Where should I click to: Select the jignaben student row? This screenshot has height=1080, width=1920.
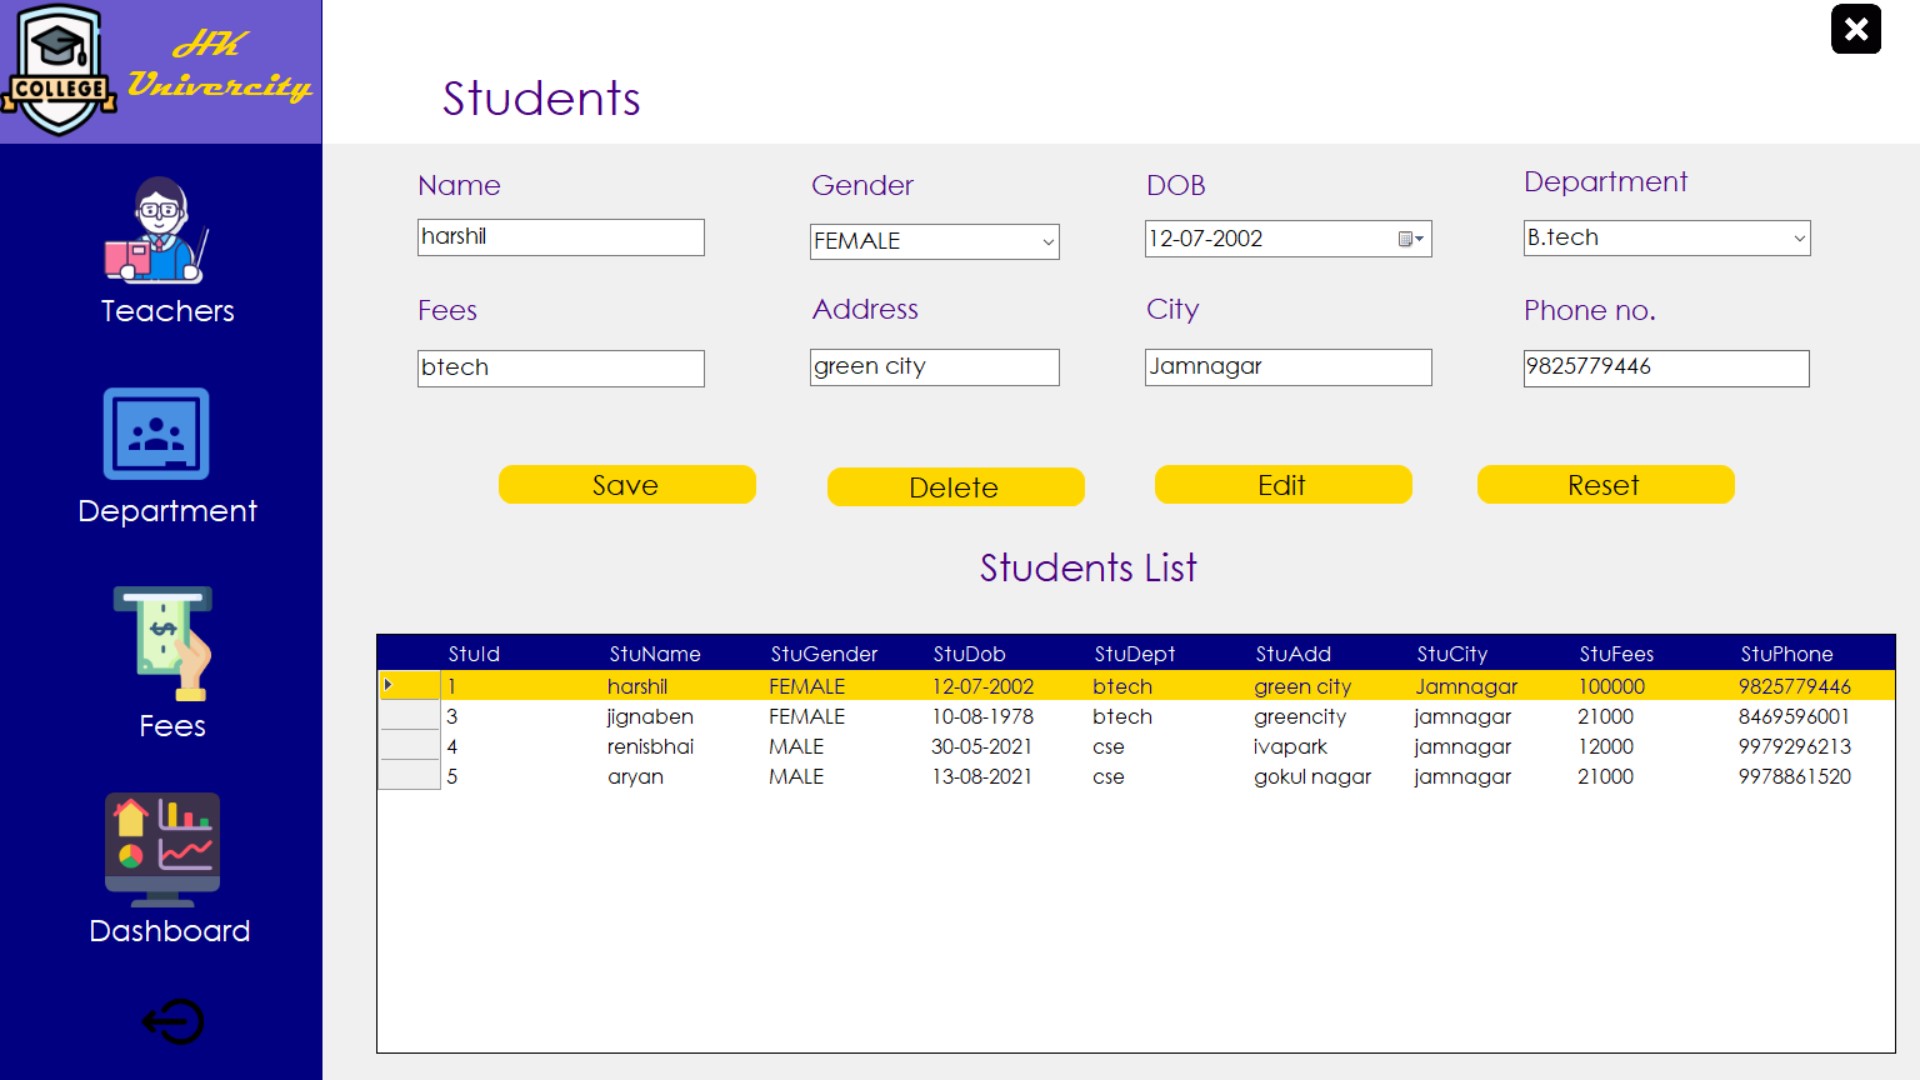coord(650,717)
